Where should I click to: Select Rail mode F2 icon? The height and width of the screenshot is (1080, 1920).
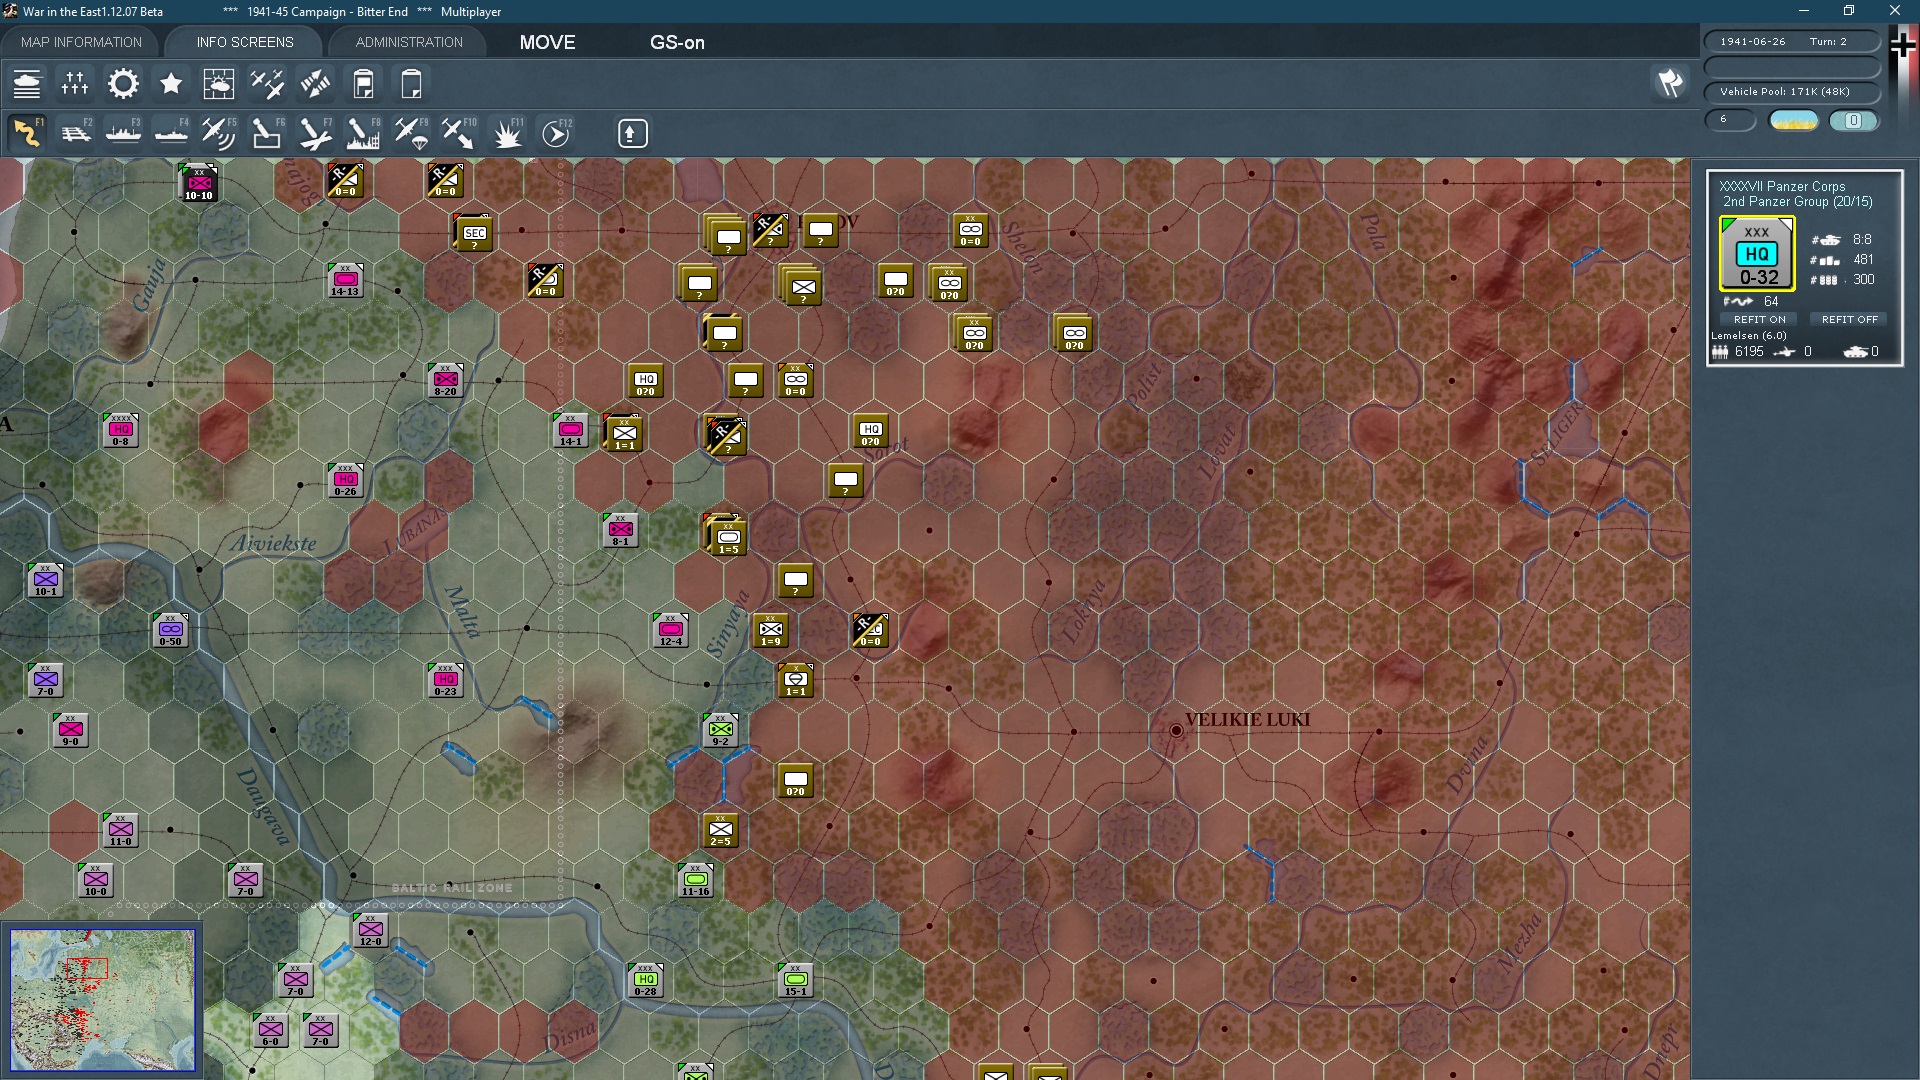pos(75,133)
